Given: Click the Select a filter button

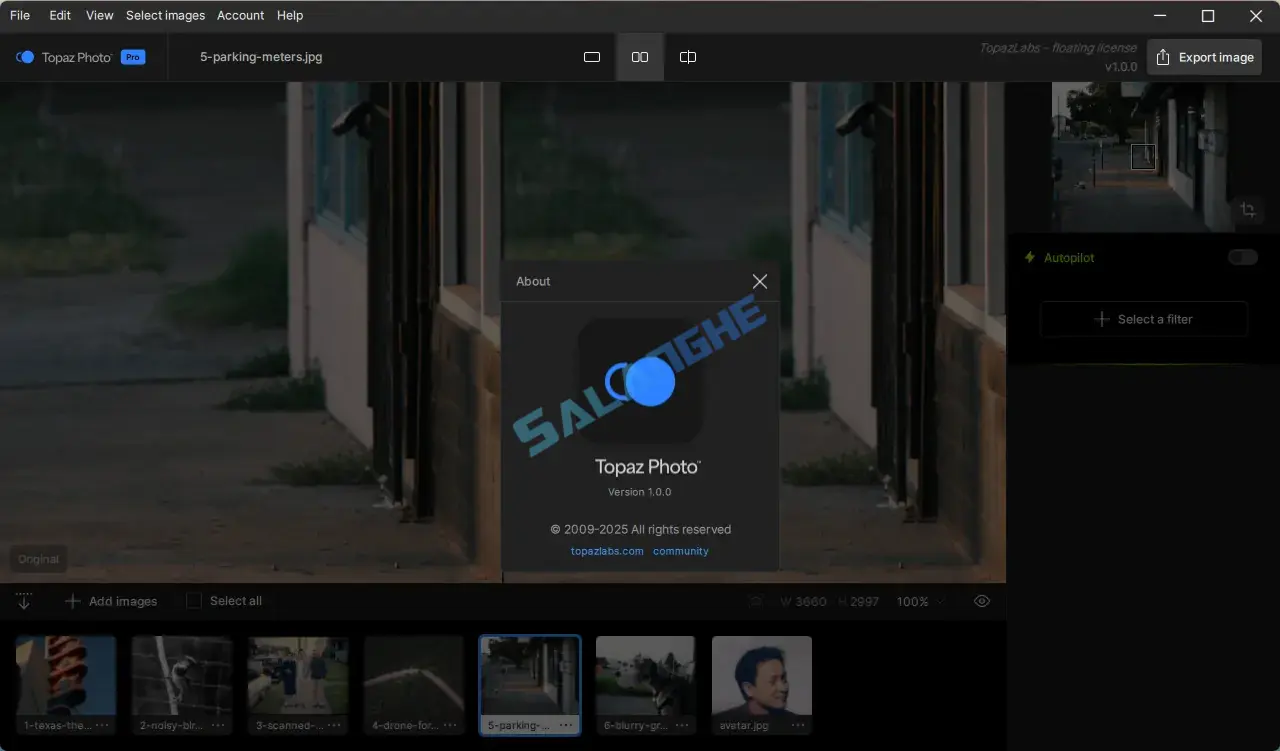Looking at the screenshot, I should [x=1143, y=319].
